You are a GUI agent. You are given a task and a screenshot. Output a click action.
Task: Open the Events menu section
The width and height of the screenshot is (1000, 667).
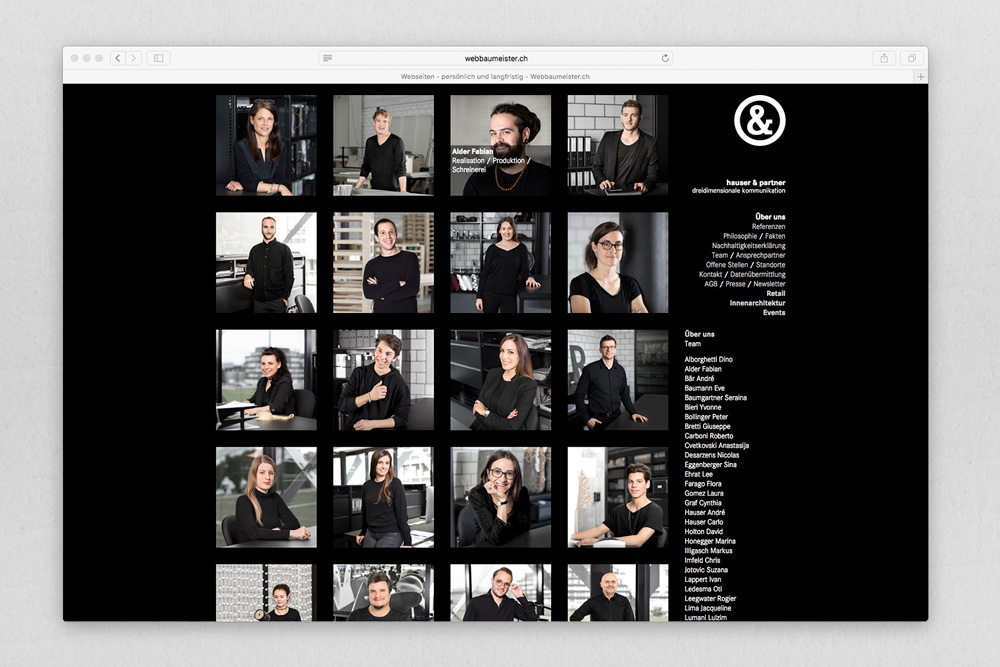774,313
